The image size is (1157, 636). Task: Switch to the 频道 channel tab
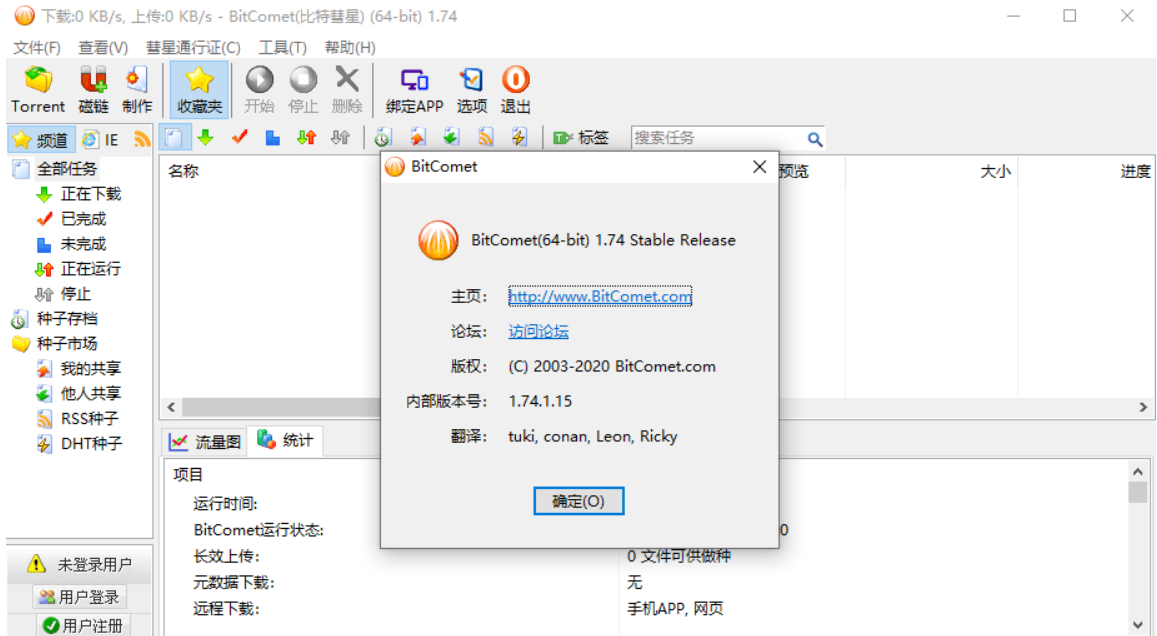click(41, 139)
